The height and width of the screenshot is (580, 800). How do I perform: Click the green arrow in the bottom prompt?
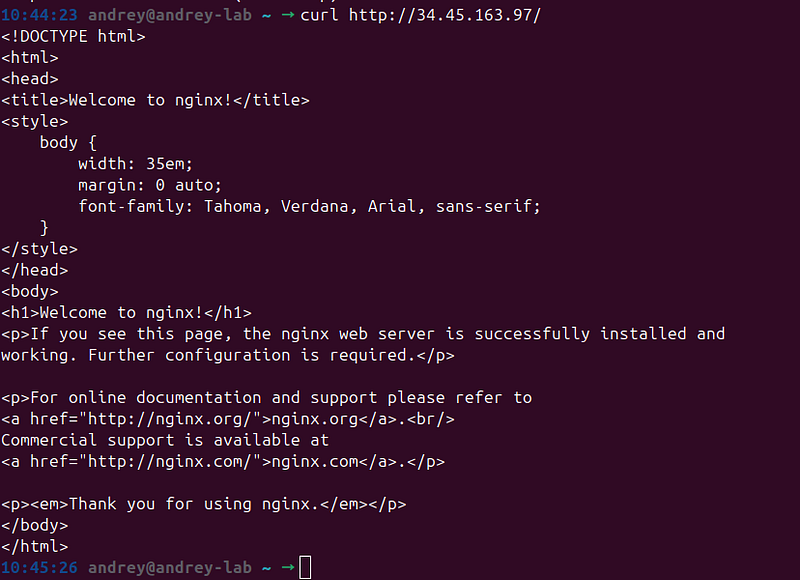pos(288,567)
